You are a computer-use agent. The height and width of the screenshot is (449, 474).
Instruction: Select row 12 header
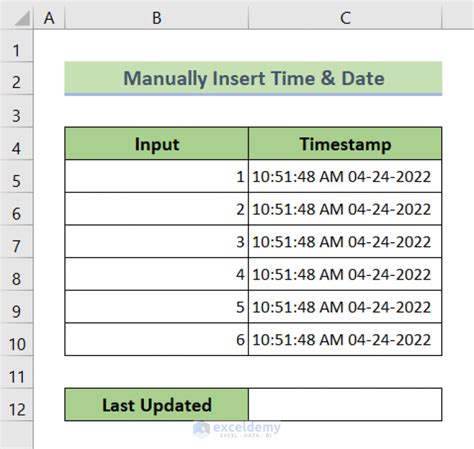16,405
